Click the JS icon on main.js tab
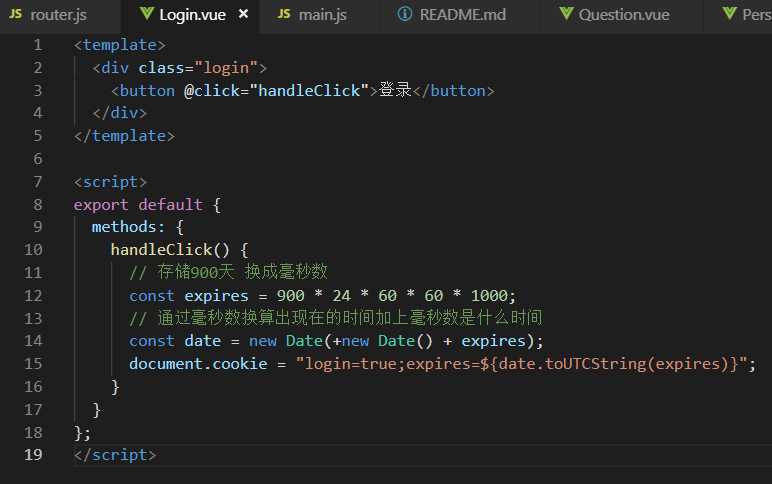This screenshot has height=484, width=772. point(284,14)
